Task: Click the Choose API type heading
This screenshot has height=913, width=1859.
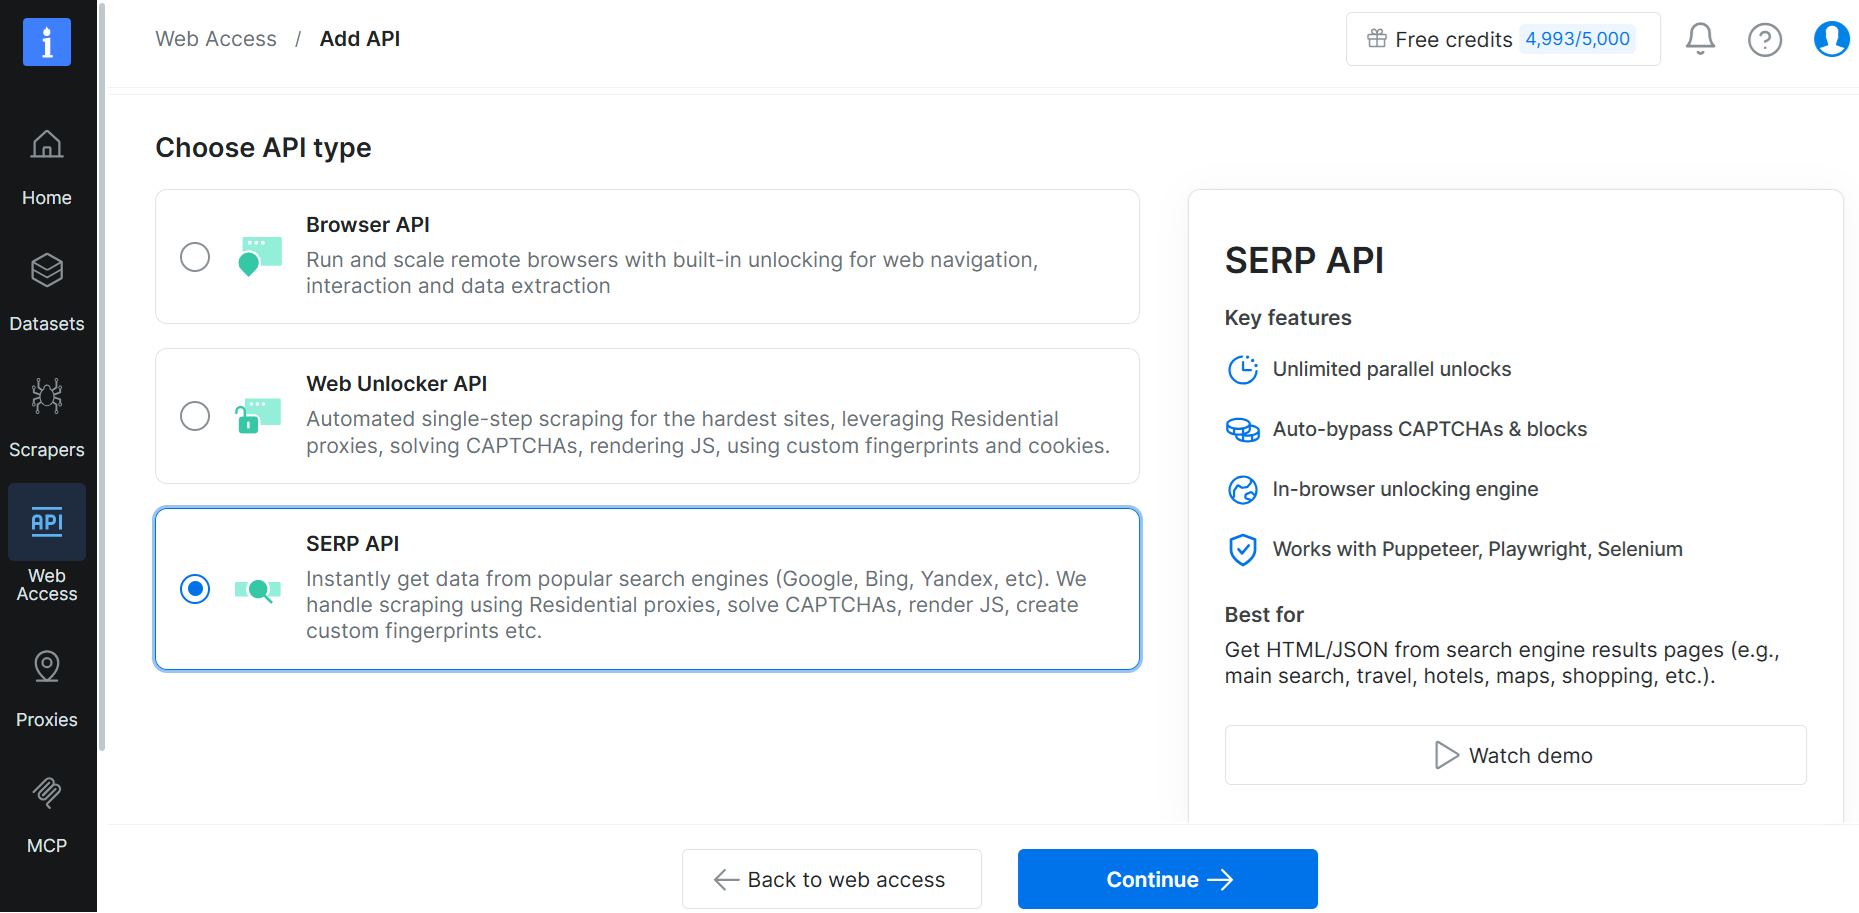Action: click(264, 148)
